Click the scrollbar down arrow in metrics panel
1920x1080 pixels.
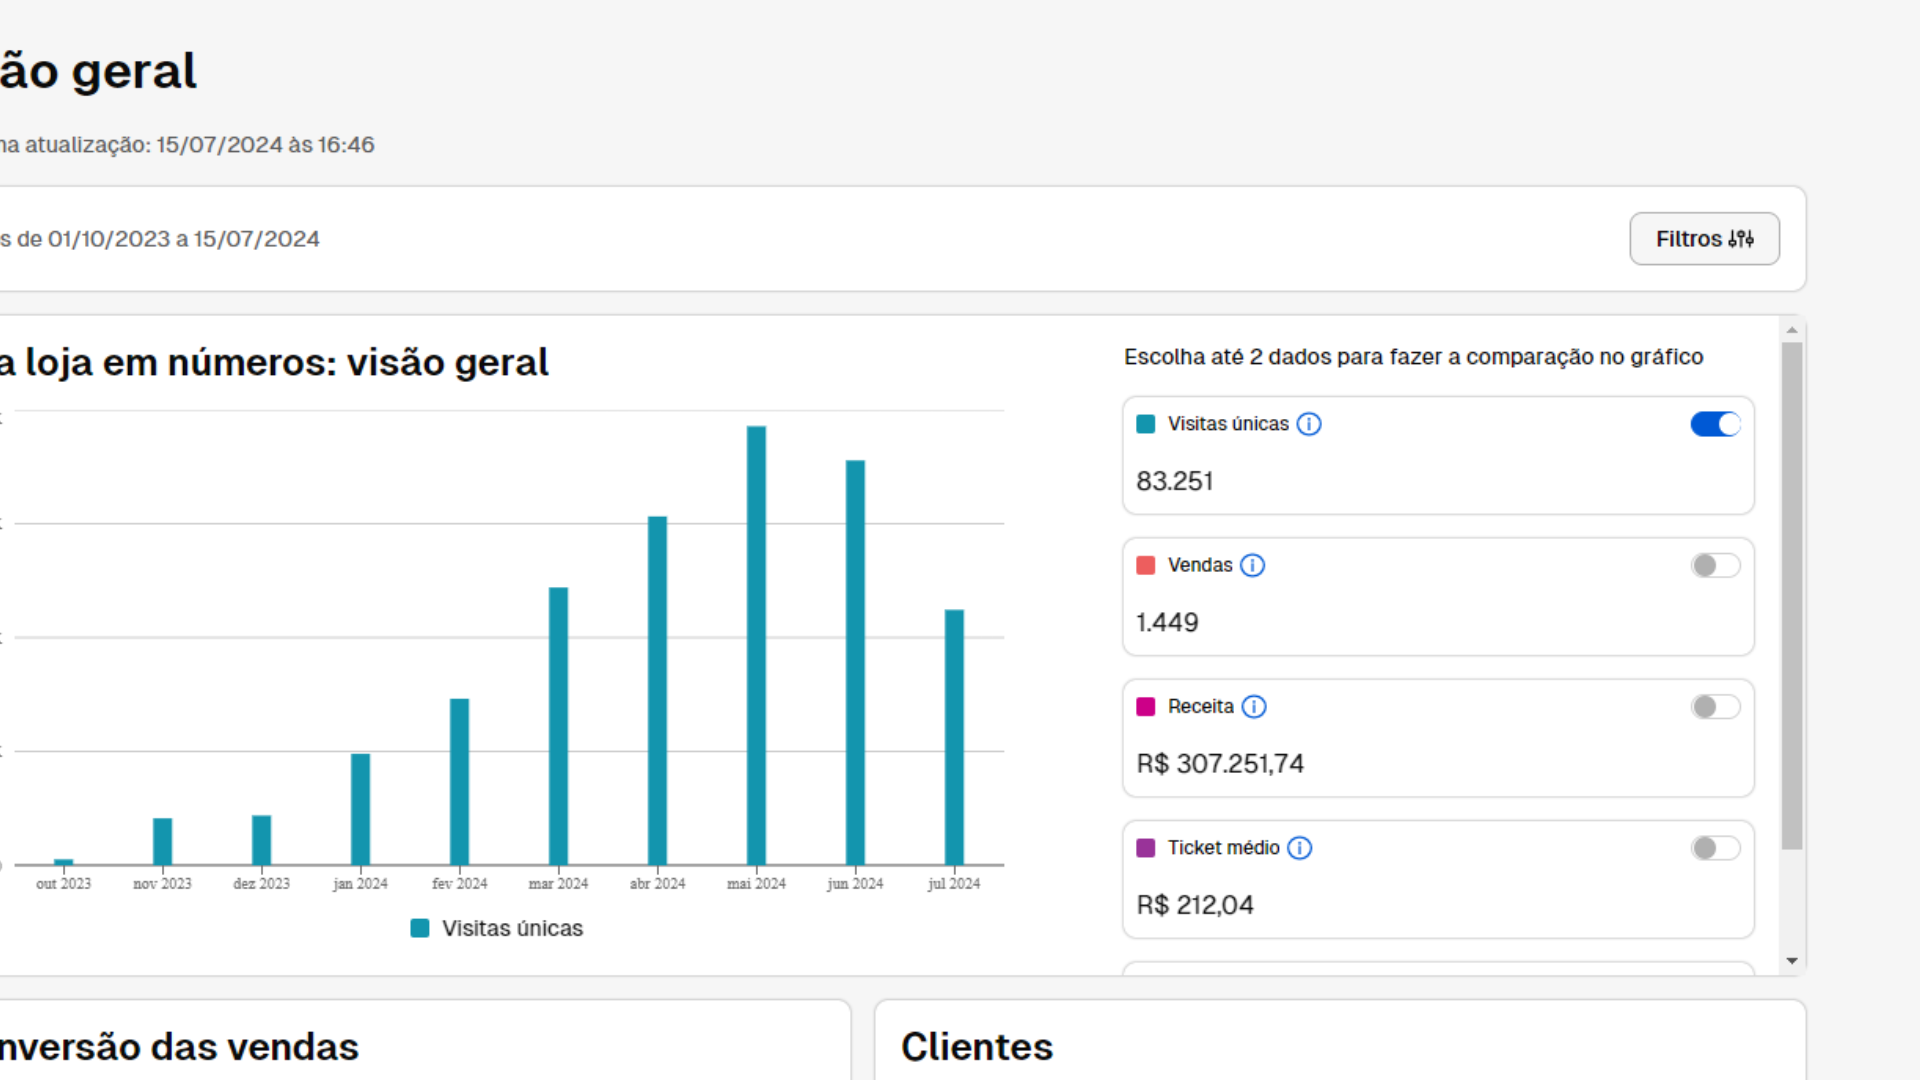(x=1792, y=961)
